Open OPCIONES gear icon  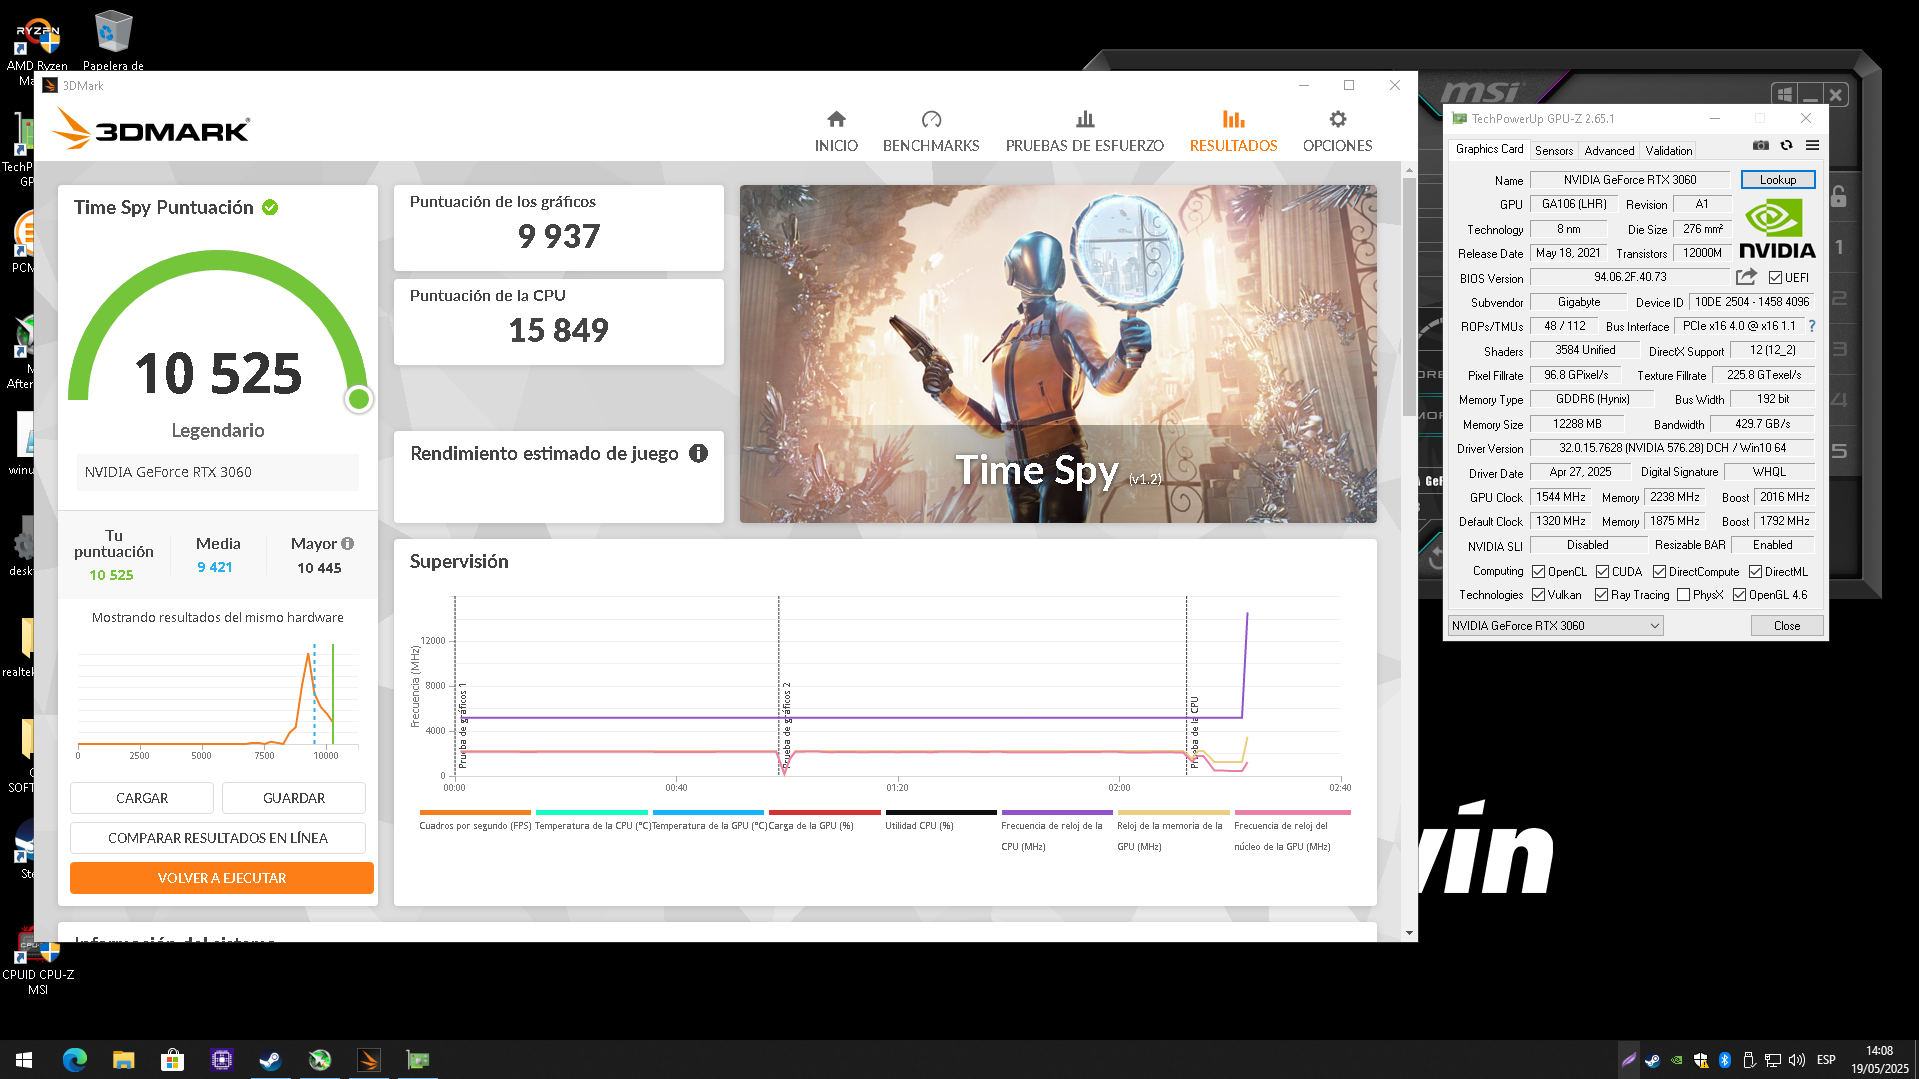[1337, 119]
